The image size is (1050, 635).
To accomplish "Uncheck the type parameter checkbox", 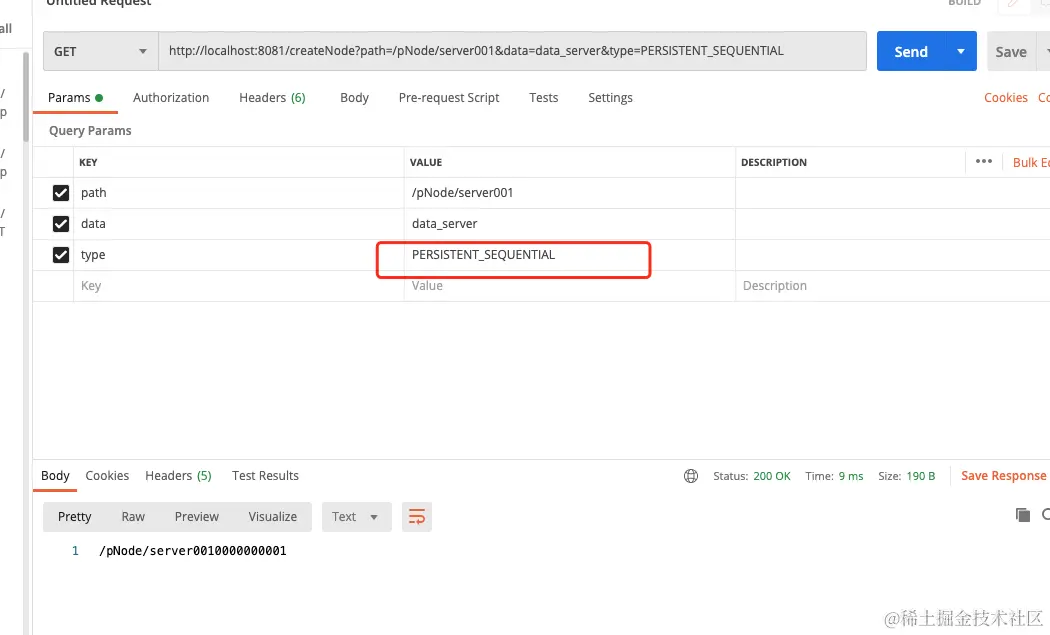I will [61, 255].
